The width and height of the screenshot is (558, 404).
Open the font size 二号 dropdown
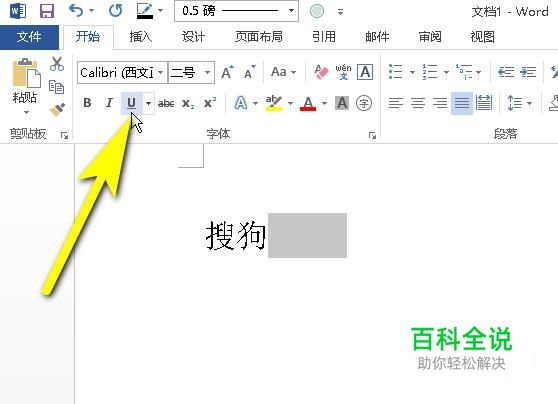click(x=207, y=73)
